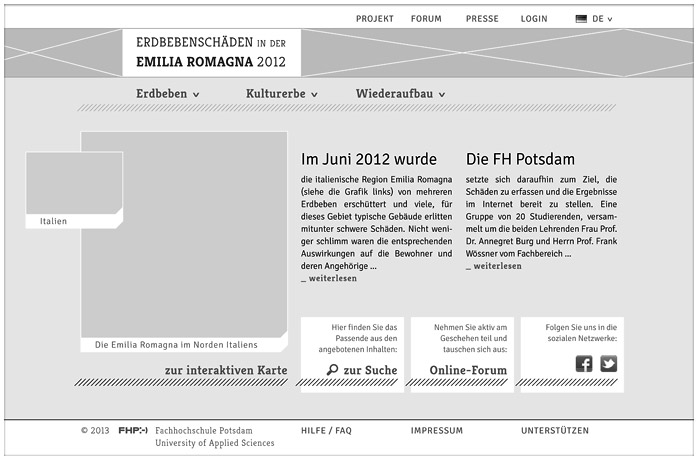The image size is (698, 460).
Task: Go to zur interaktiven Karte
Action: coord(226,370)
